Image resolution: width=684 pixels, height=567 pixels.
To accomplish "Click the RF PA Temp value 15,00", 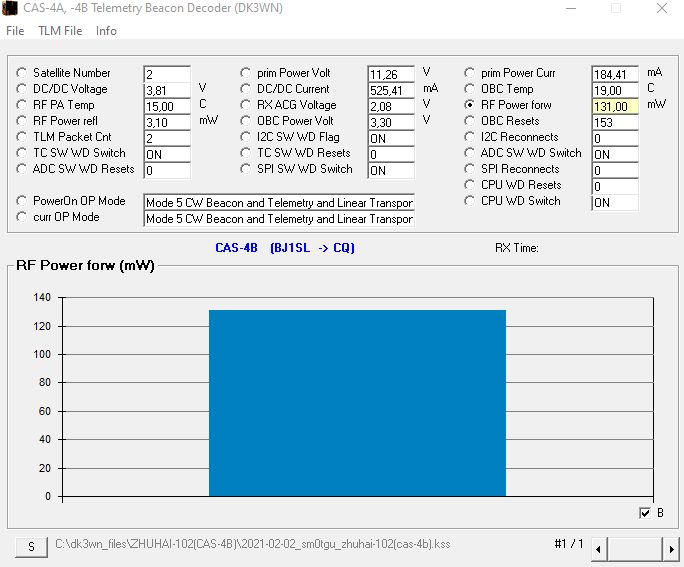I will point(167,106).
